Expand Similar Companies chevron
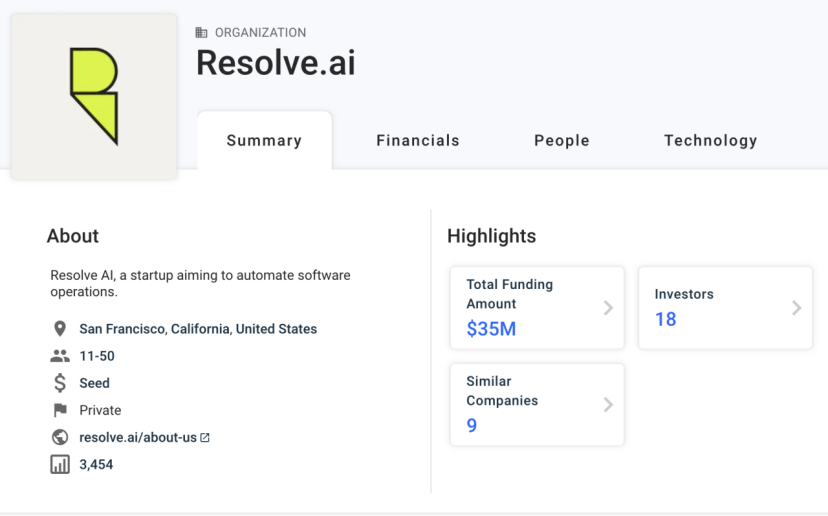This screenshot has height=516, width=828. click(608, 405)
